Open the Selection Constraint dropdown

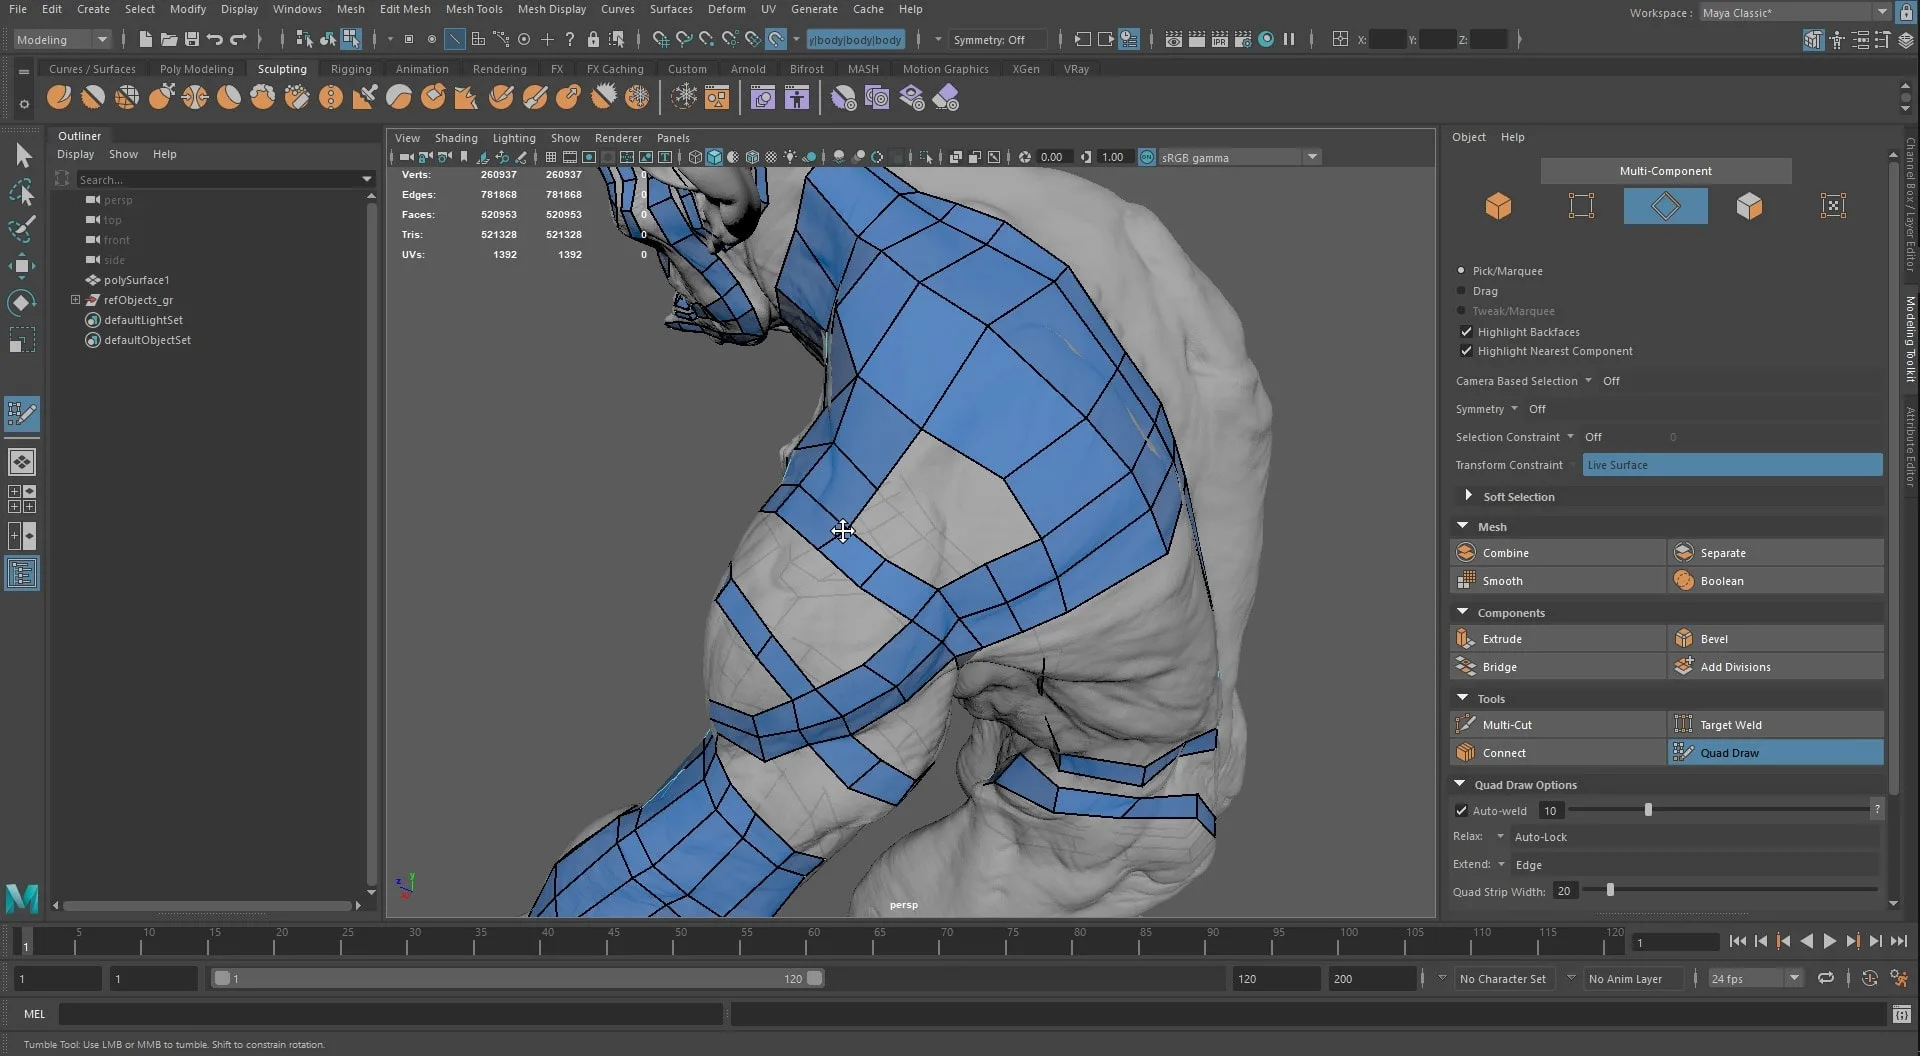[1570, 436]
